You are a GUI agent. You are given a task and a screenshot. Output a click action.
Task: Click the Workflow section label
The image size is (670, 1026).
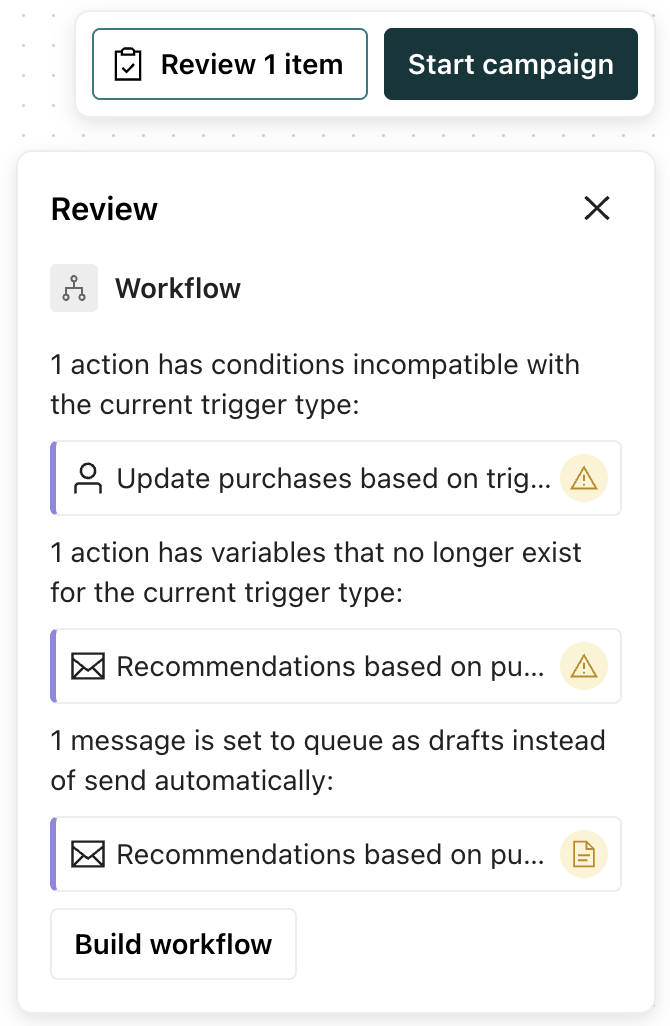178,288
